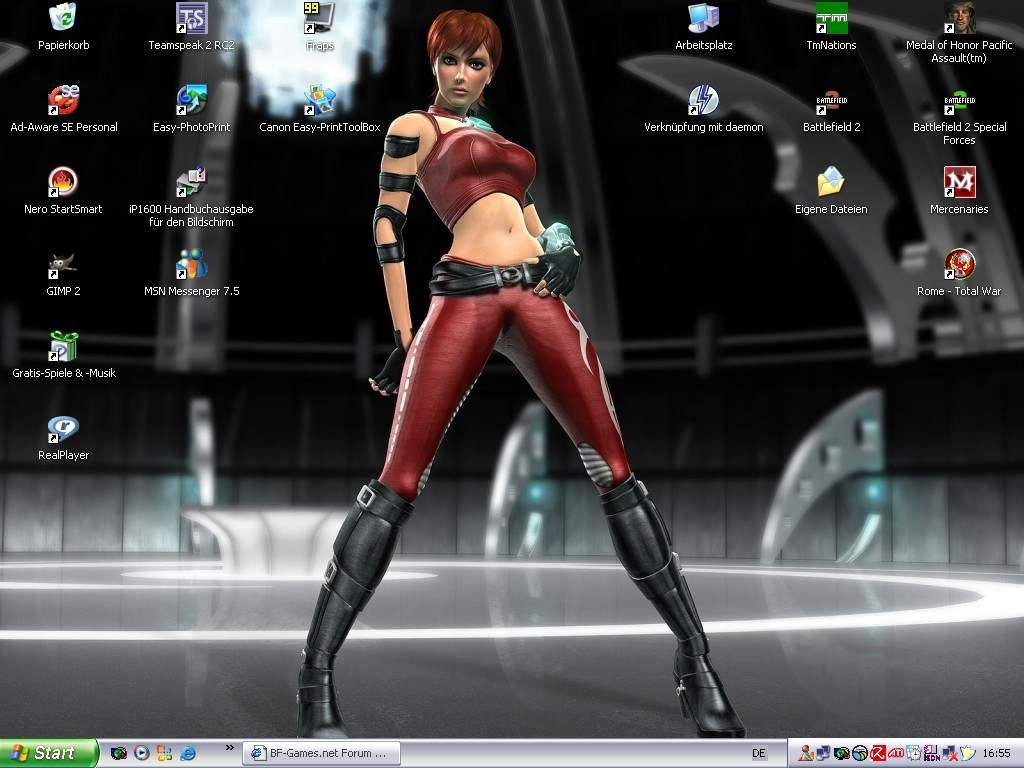Switch to BF-Games.net Forum taskbar window
Viewport: 1024px width, 768px height.
(321, 753)
